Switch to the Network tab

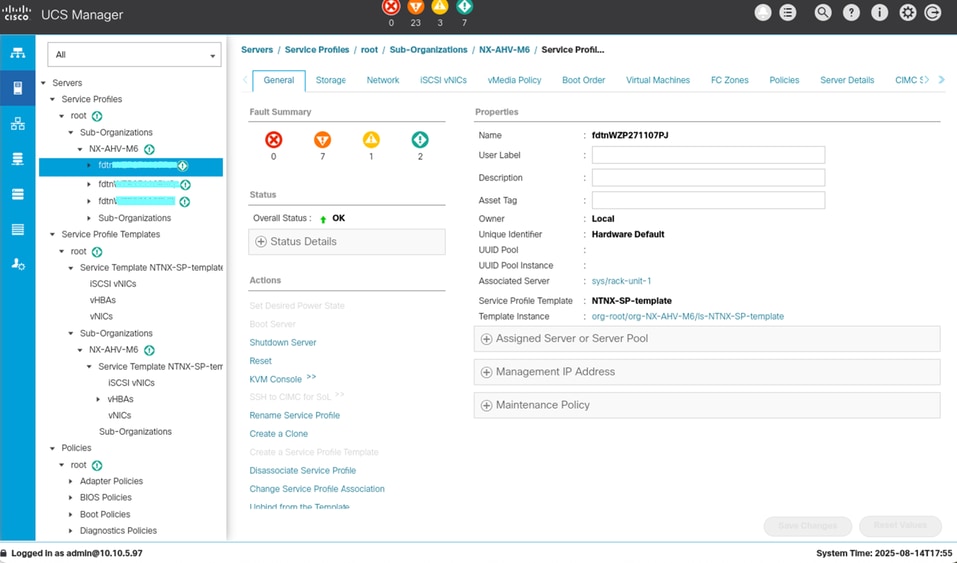click(383, 80)
